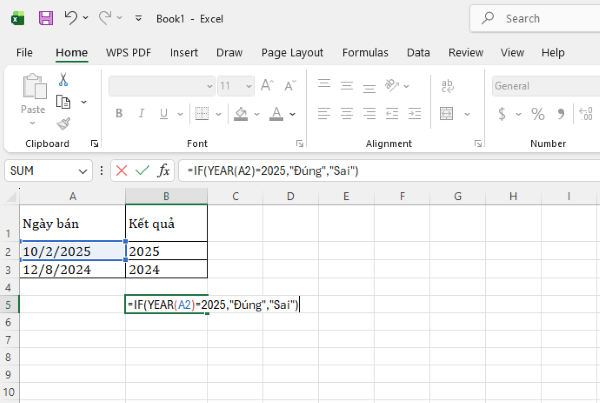Image resolution: width=600 pixels, height=403 pixels.
Task: Open the Review tab
Action: click(x=466, y=52)
